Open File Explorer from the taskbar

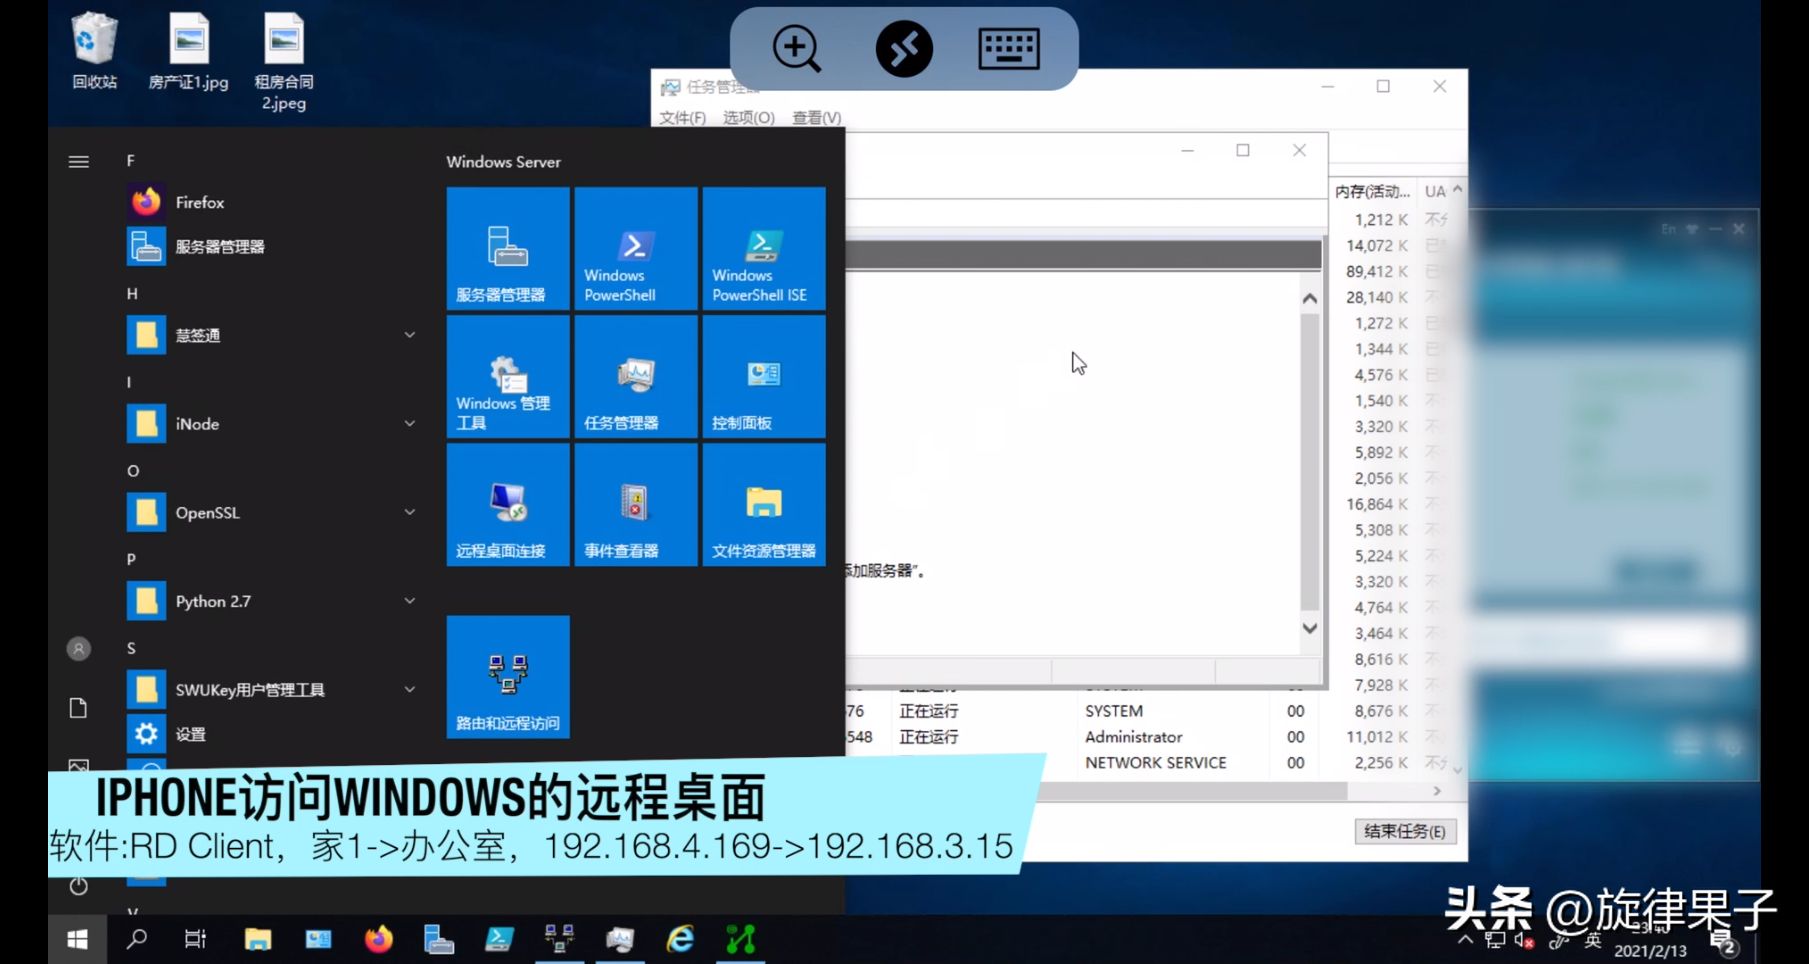[258, 939]
